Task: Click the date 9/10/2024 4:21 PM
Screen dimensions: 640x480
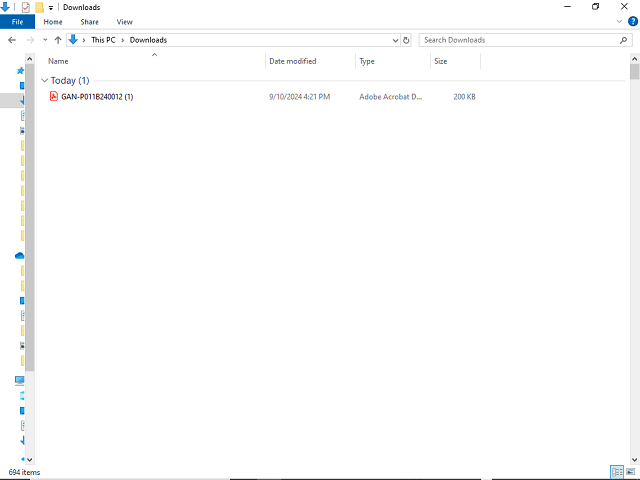Action: (x=299, y=97)
